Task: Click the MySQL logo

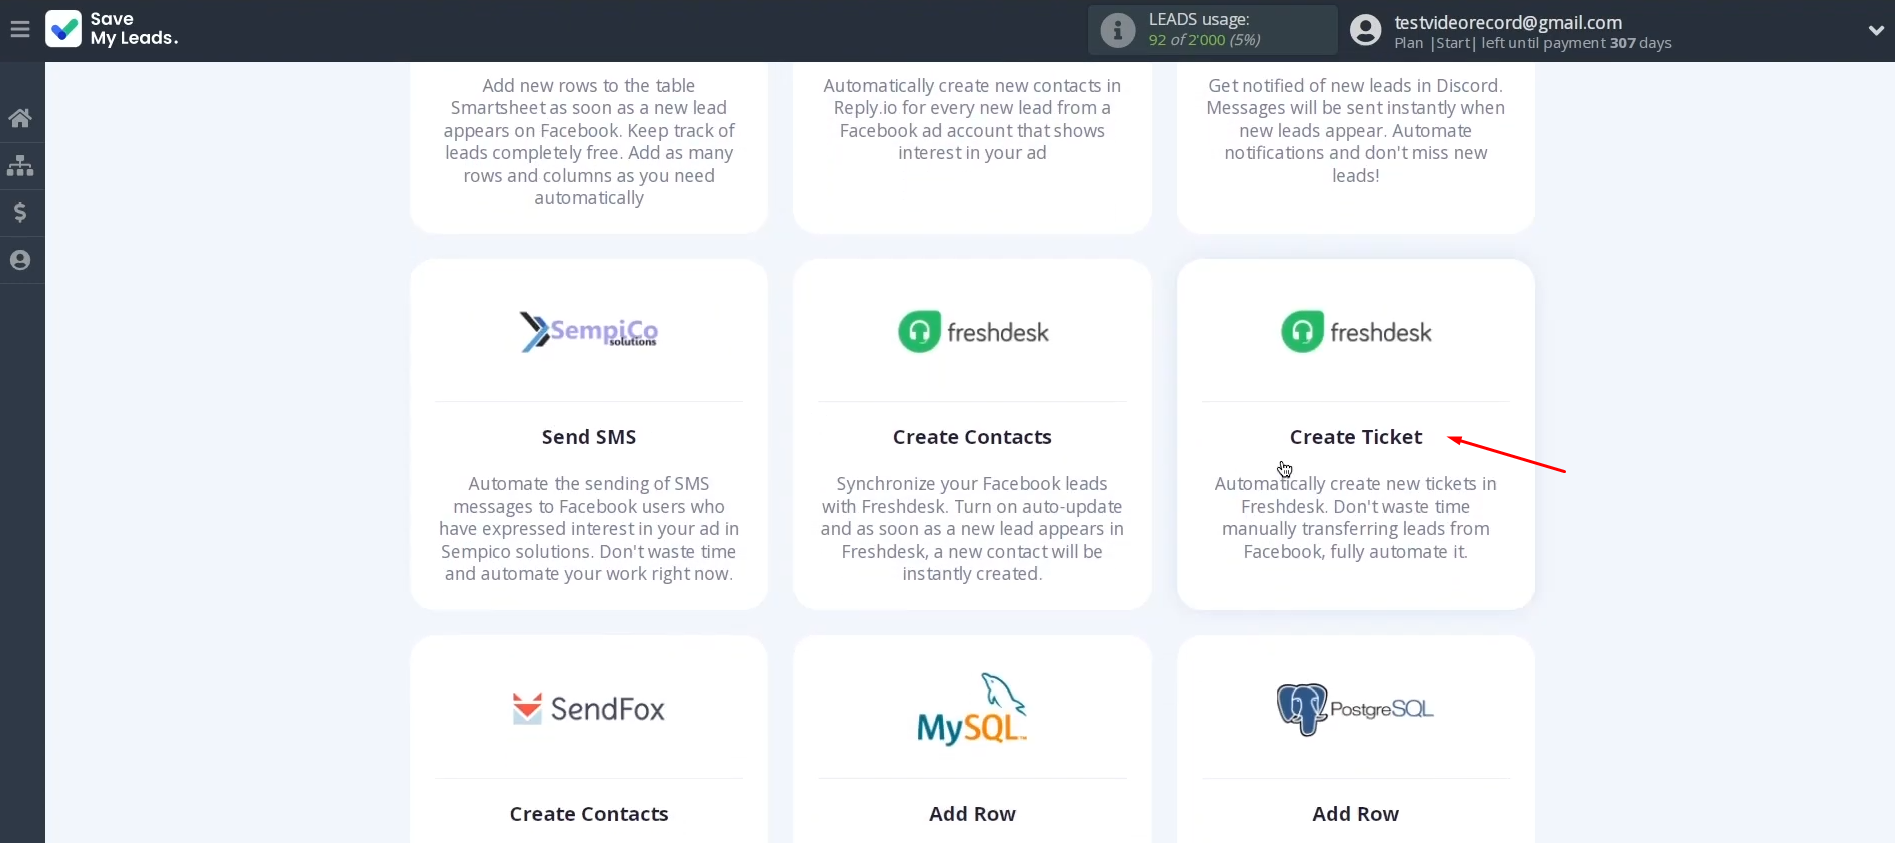Action: 972,709
